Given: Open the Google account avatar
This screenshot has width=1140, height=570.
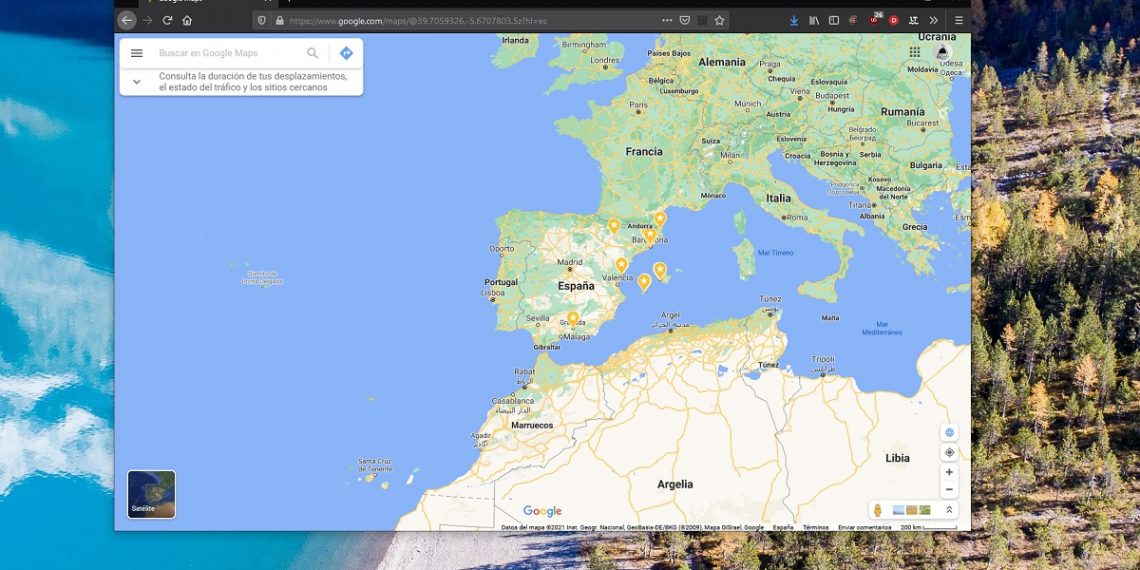Looking at the screenshot, I should pyautogui.click(x=943, y=52).
